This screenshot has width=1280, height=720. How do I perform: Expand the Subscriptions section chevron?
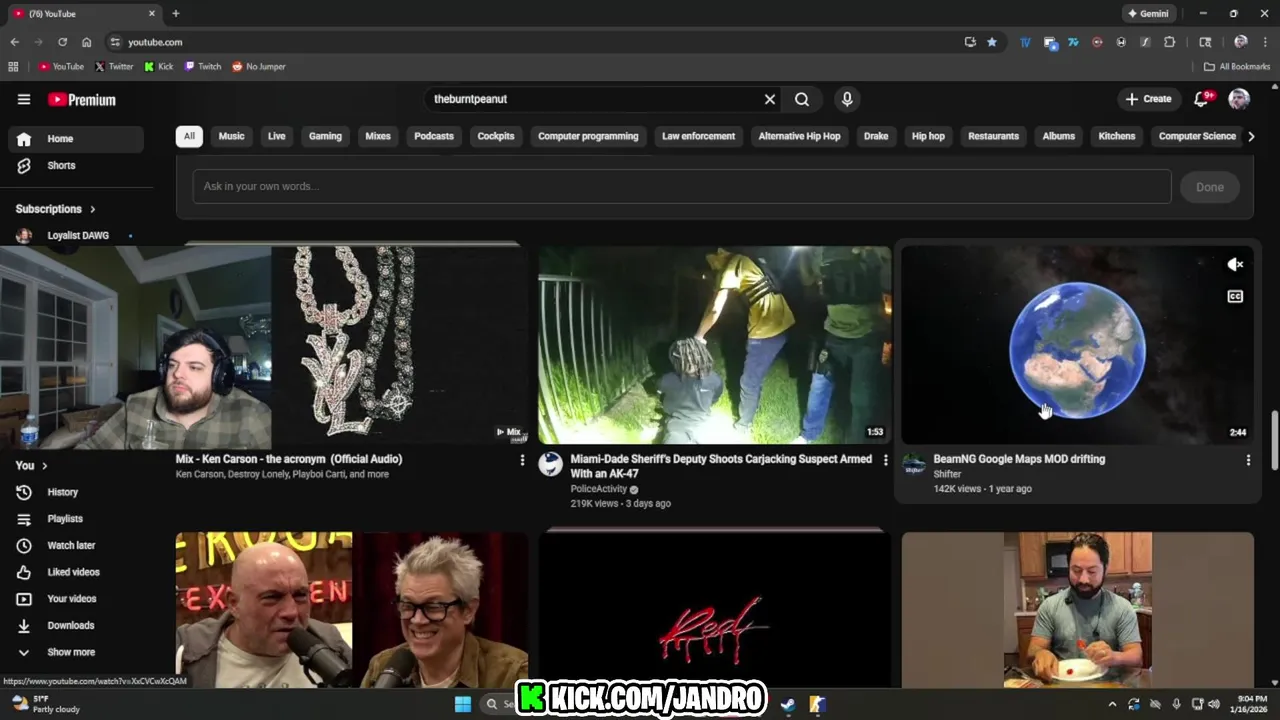coord(93,209)
